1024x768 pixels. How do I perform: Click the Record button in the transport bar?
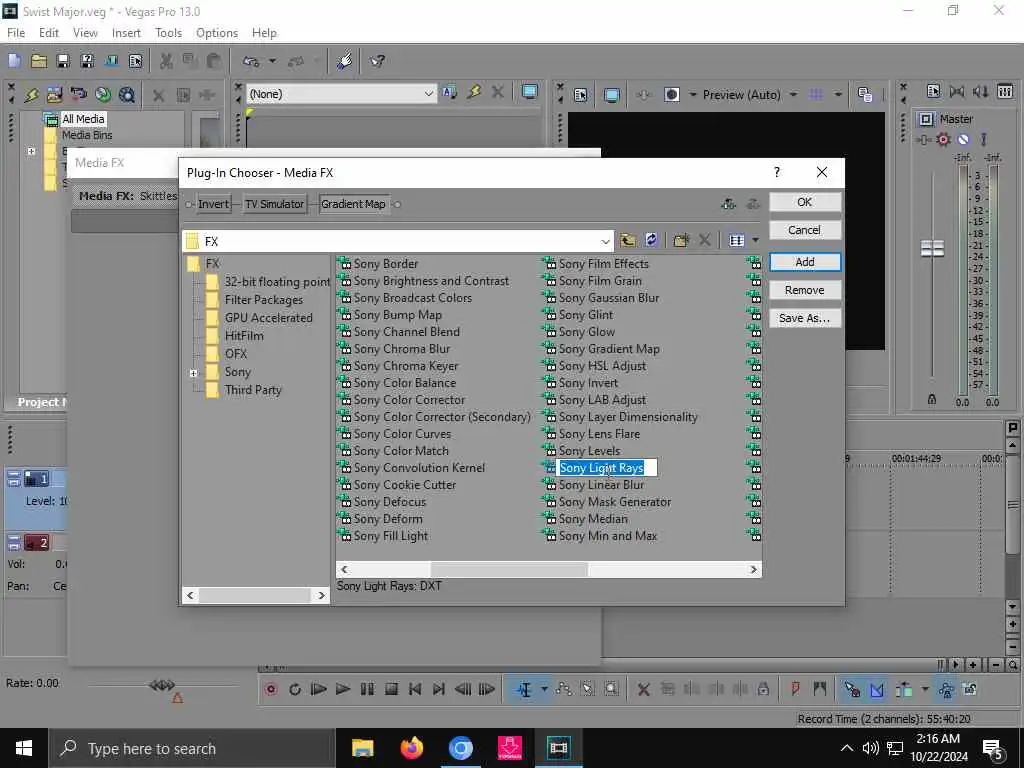[x=271, y=689]
